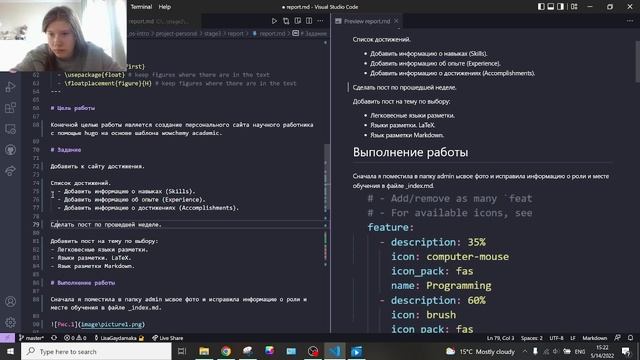Click image\picture1.png link in editor
The image size is (640, 360).
(x=111, y=324)
